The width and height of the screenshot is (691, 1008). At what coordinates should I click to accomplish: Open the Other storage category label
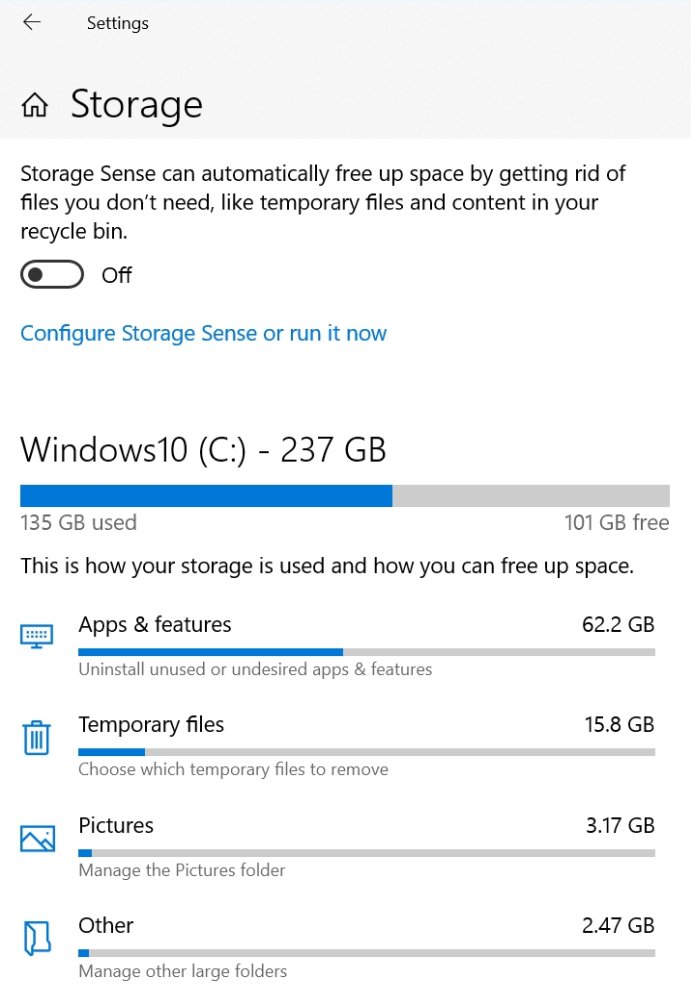tap(106, 926)
